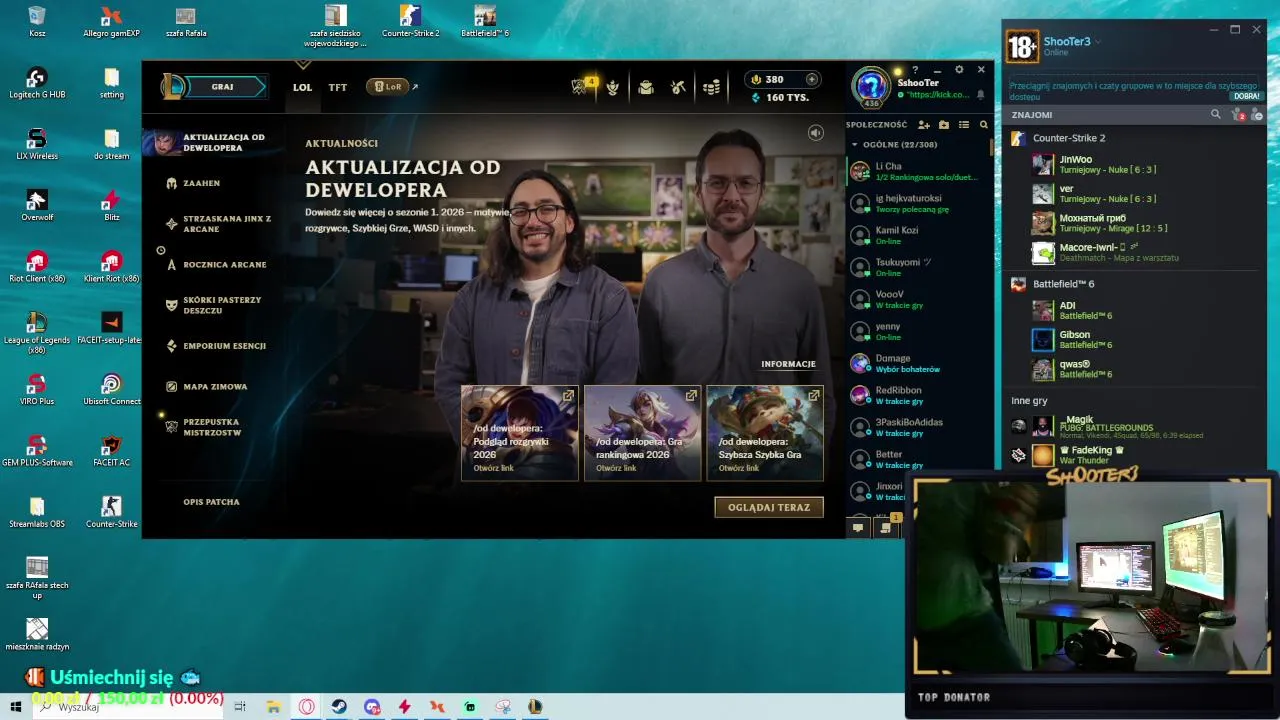This screenshot has width=1280, height=720.
Task: Open the missions icon with badge 1
Action: (887, 526)
